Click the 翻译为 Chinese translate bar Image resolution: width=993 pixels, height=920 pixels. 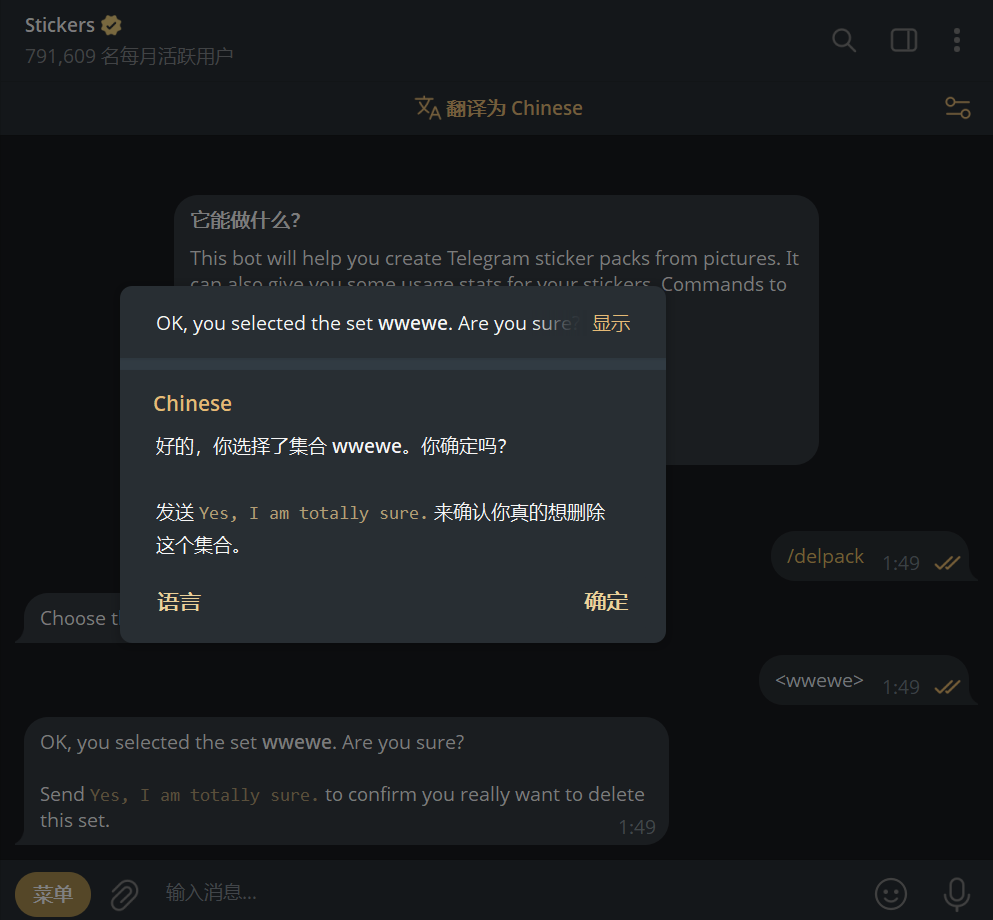[x=498, y=108]
